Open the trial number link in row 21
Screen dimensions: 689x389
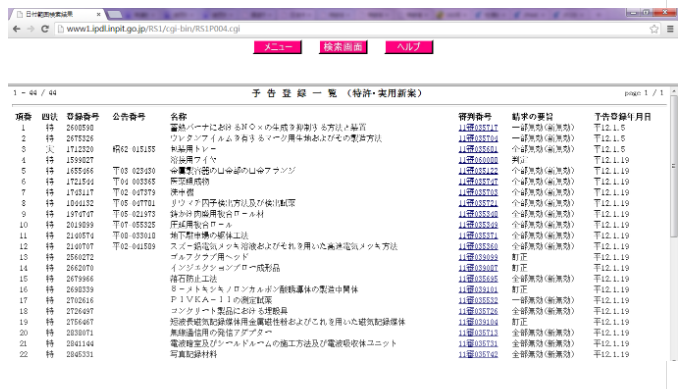click(x=478, y=344)
